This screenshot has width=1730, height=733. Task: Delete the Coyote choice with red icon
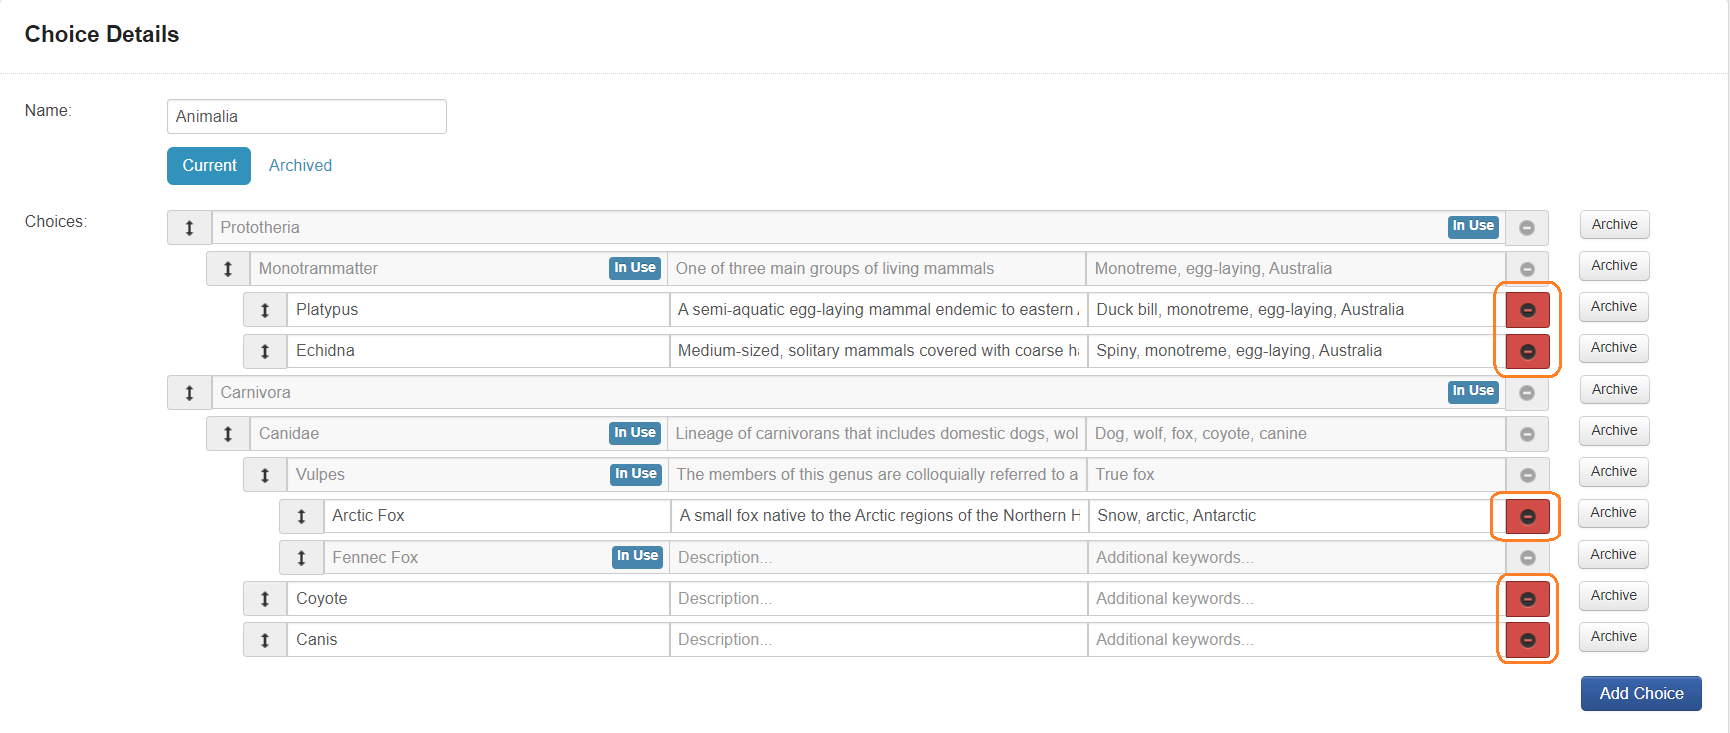click(x=1527, y=599)
